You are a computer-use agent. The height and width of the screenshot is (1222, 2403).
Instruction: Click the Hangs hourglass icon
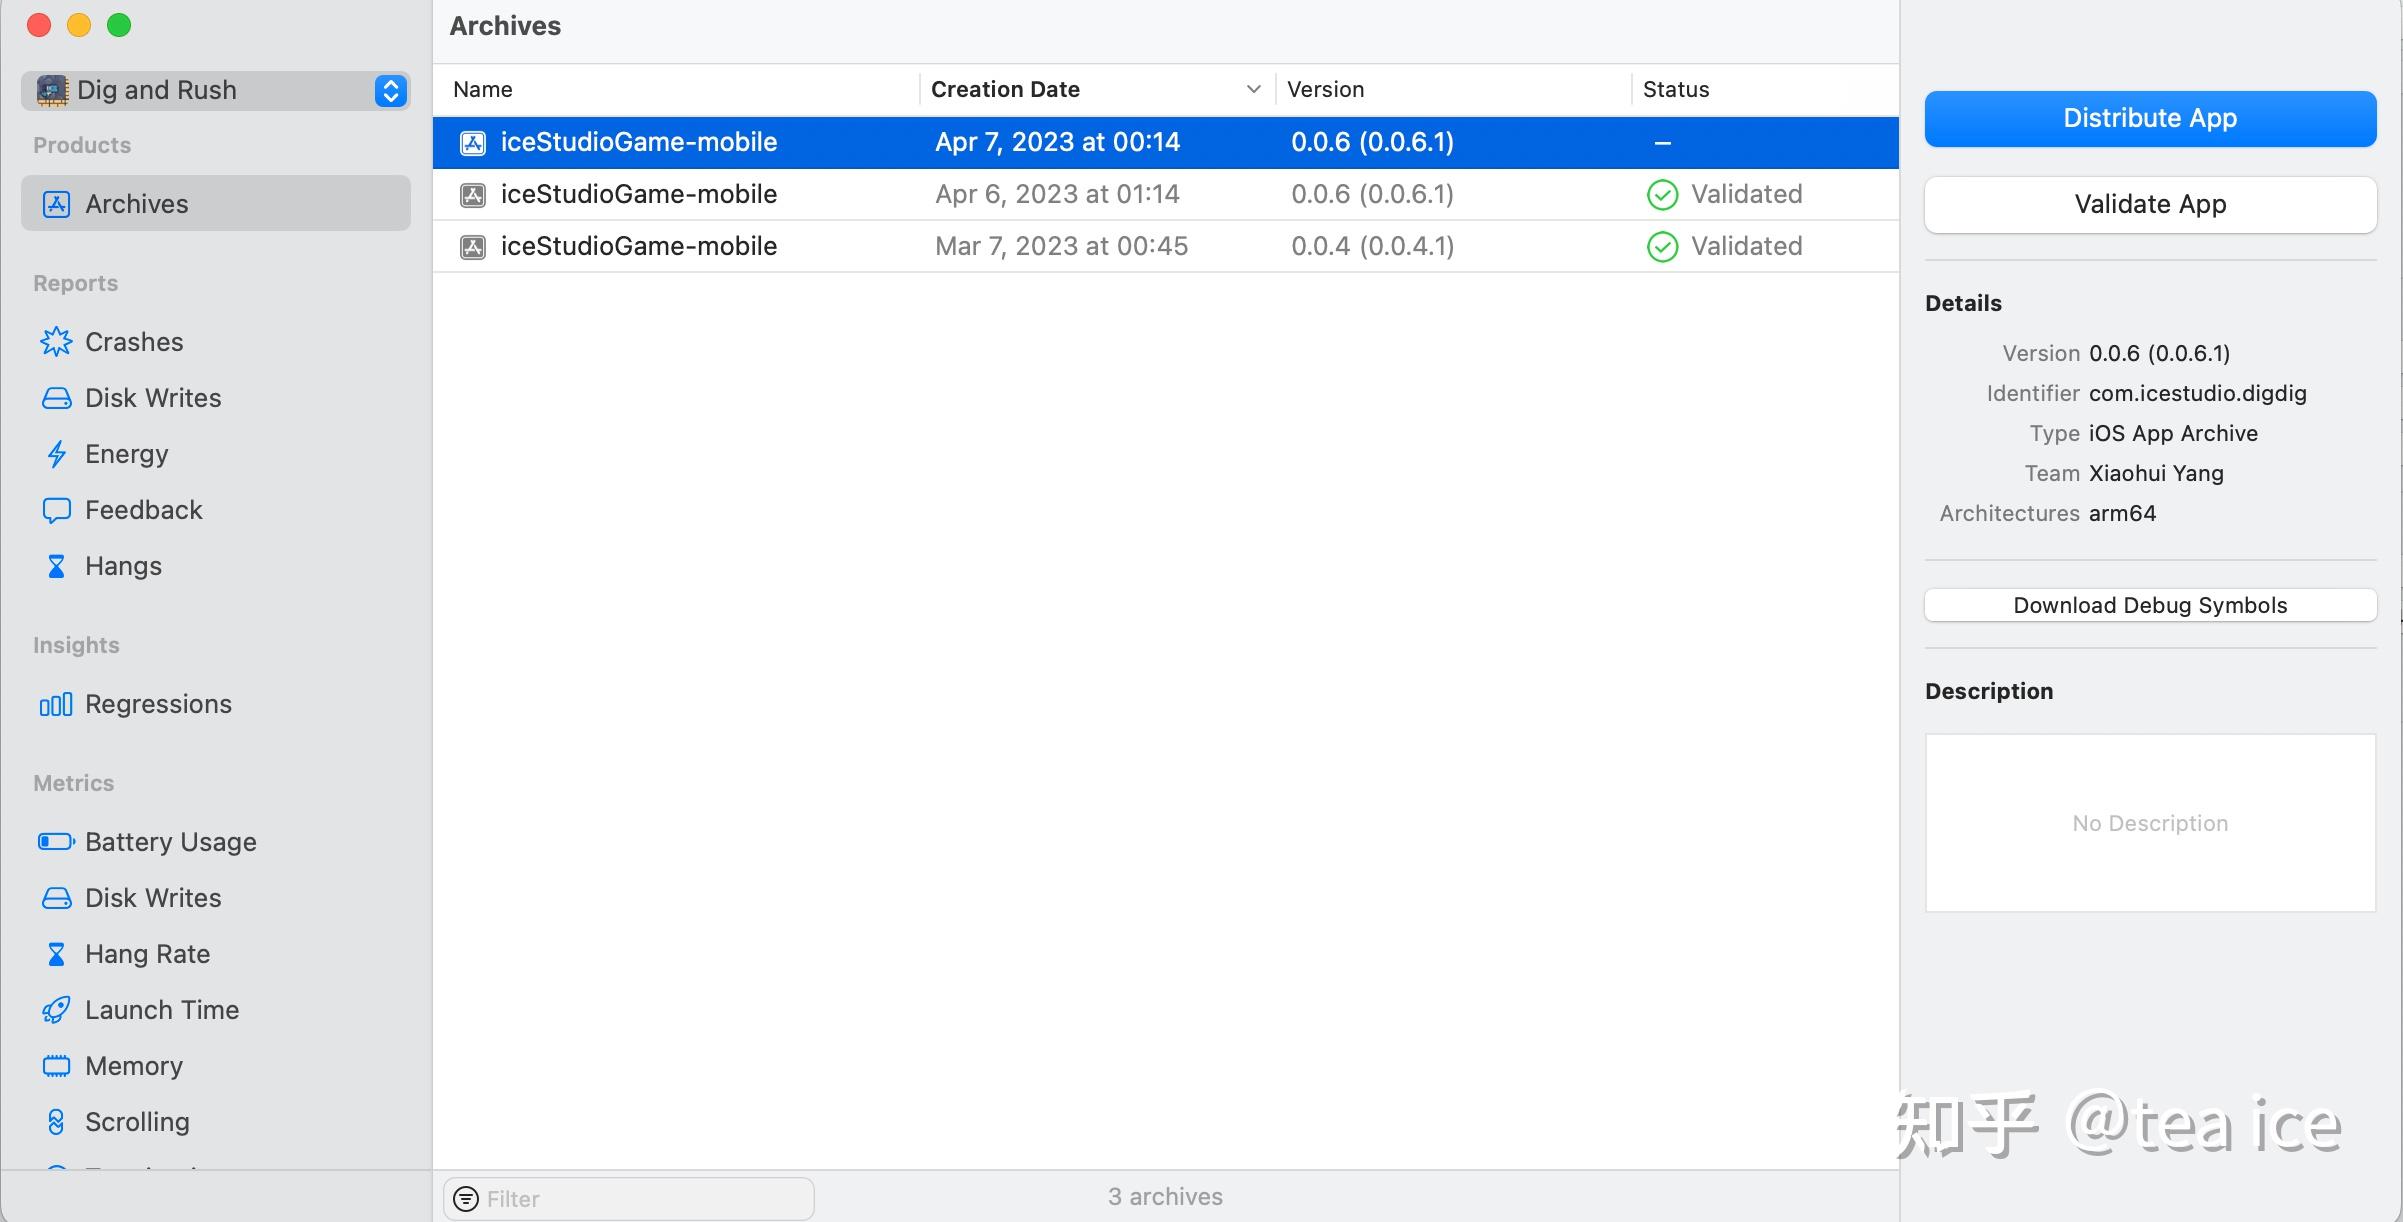56,566
